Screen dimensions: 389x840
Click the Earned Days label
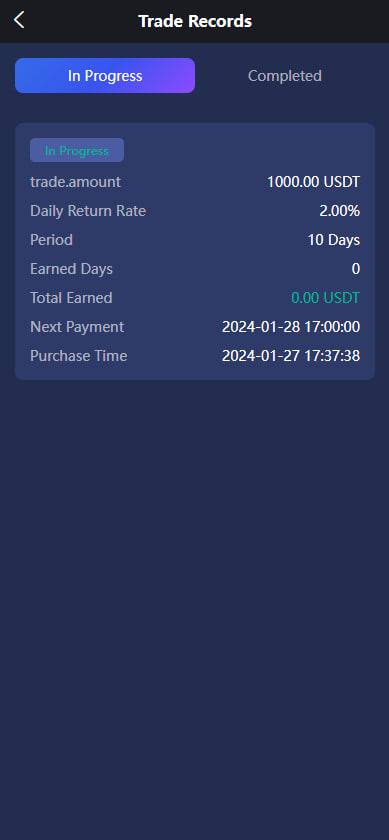pyautogui.click(x=71, y=269)
